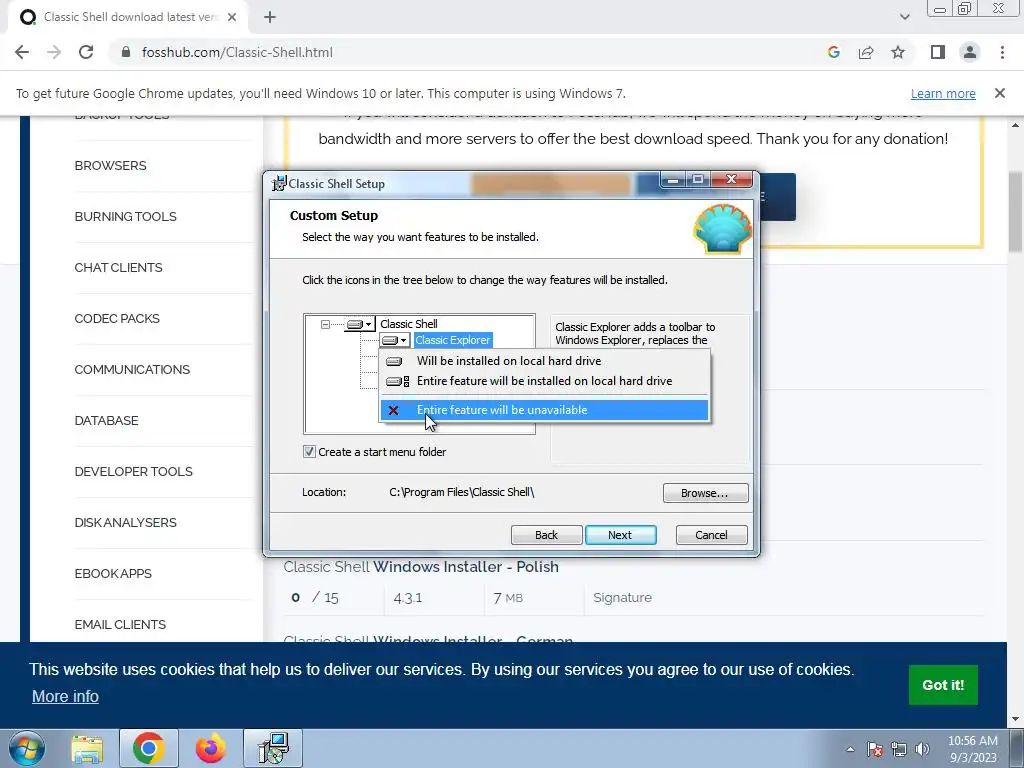Viewport: 1024px width, 768px height.
Task: Open a new browser tab
Action: coord(270,17)
